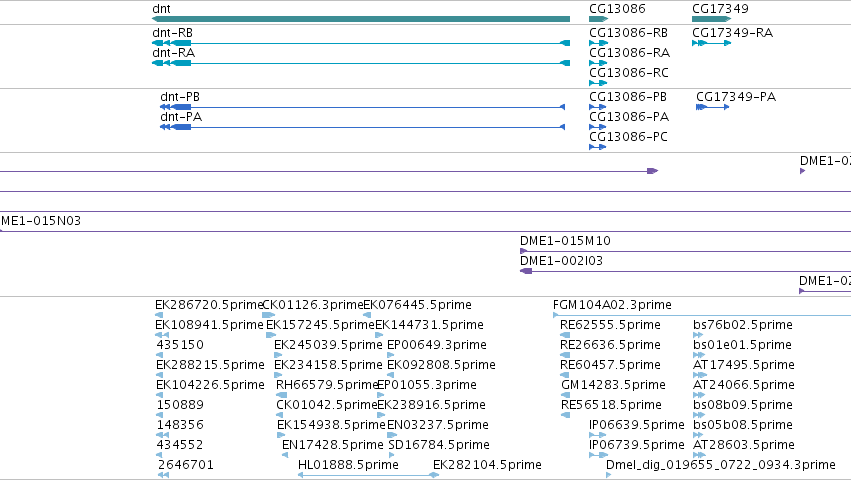Screen dimensions: 851x480
Task: Click the DME1-002I03 clone label
Action: pos(561,261)
